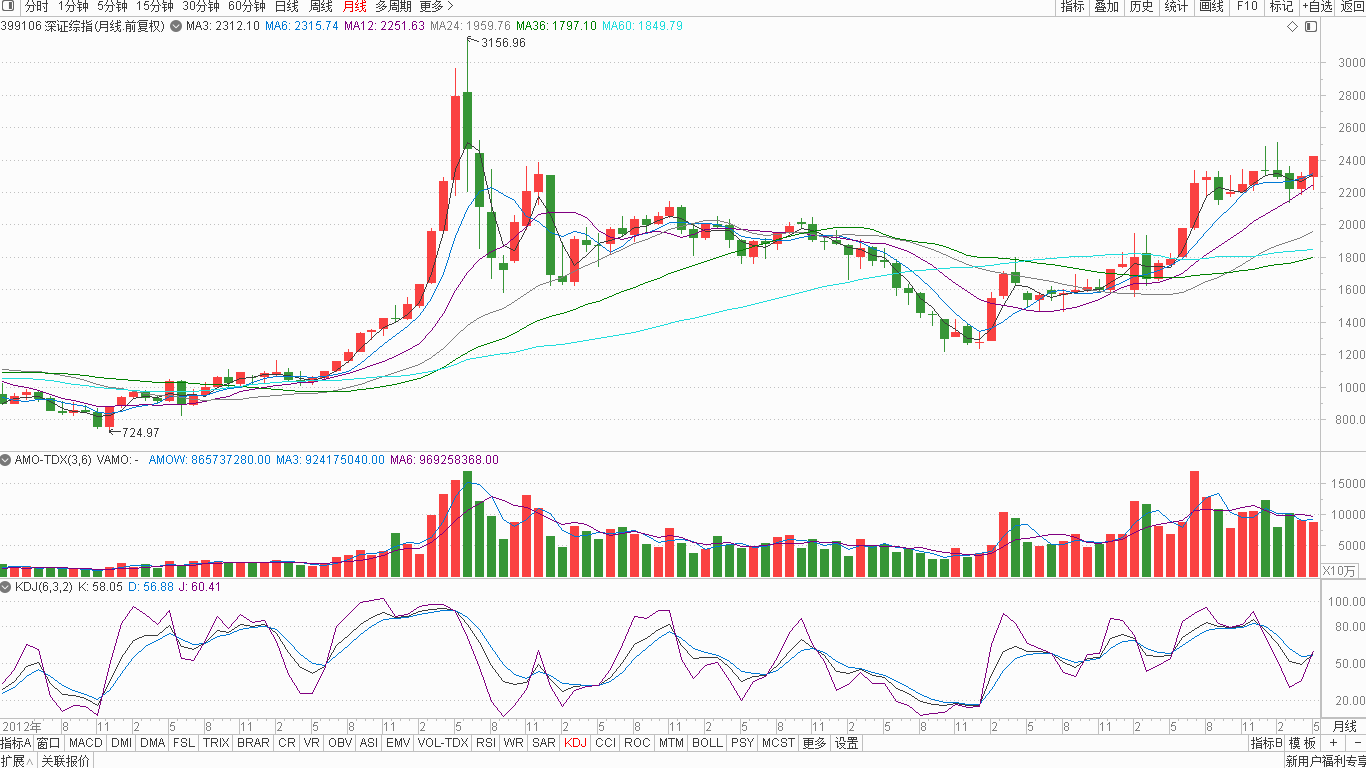Add stock via +自选 button
1366x768 pixels.
pos(1317,6)
